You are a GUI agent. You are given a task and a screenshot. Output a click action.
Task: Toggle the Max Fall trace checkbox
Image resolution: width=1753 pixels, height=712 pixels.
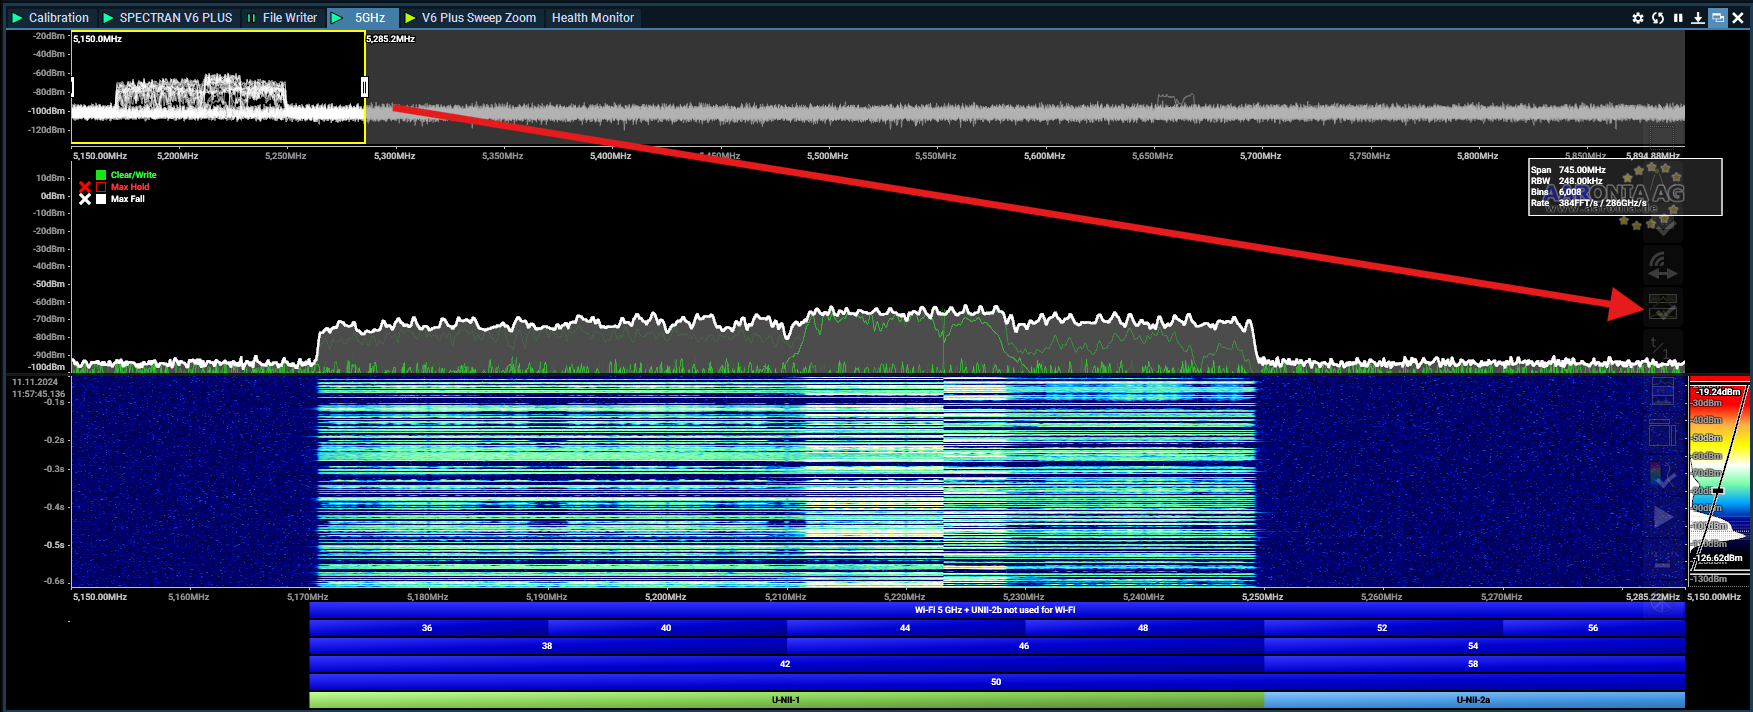coord(101,199)
